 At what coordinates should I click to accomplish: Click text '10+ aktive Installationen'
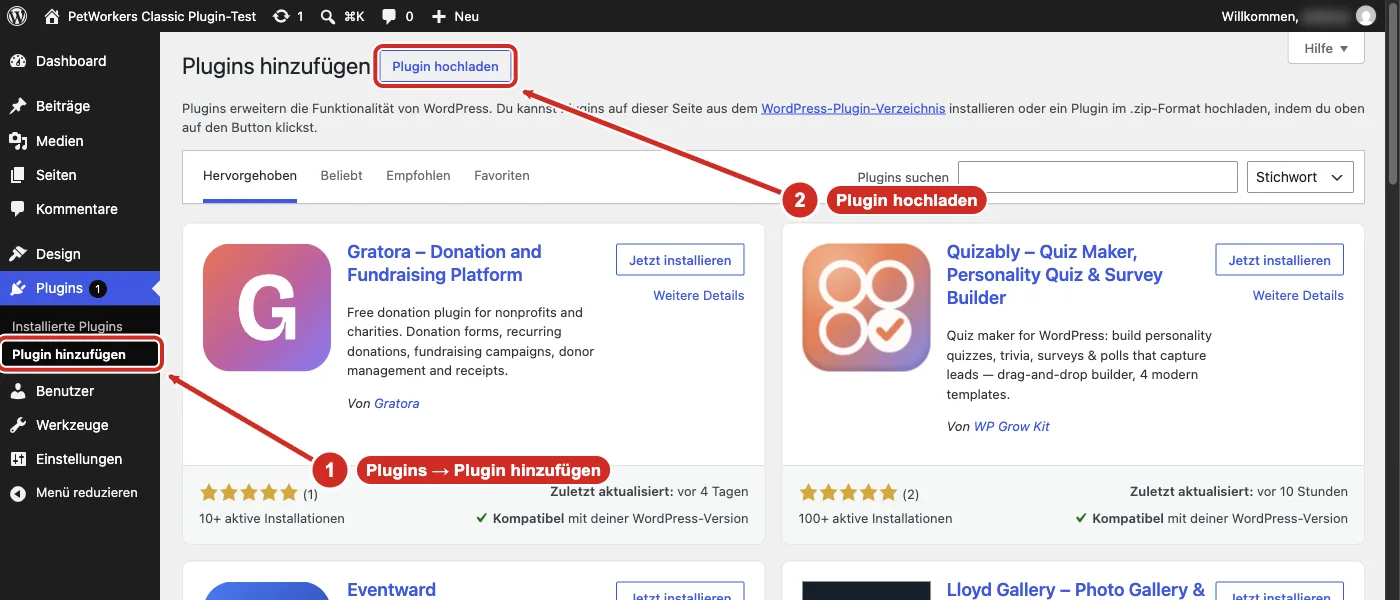[272, 518]
